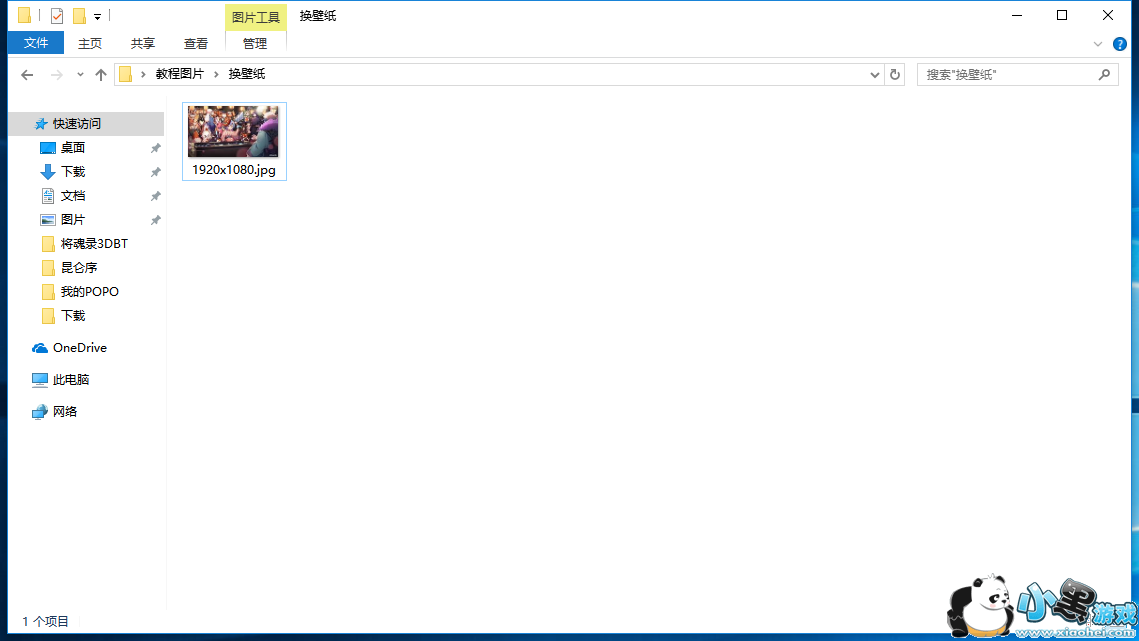The width and height of the screenshot is (1139, 641).
Task: Expand the chevron before 教程图片 breadcrumb
Action: (x=143, y=74)
